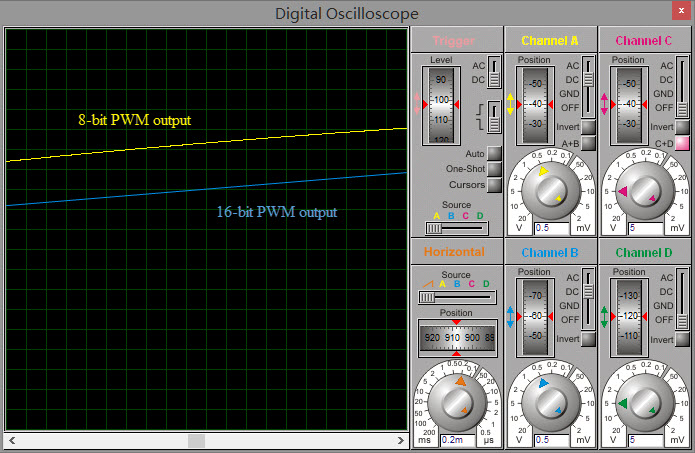Screen dimensions: 695x453
Task: Click the Channel B panel header
Action: tap(550, 252)
